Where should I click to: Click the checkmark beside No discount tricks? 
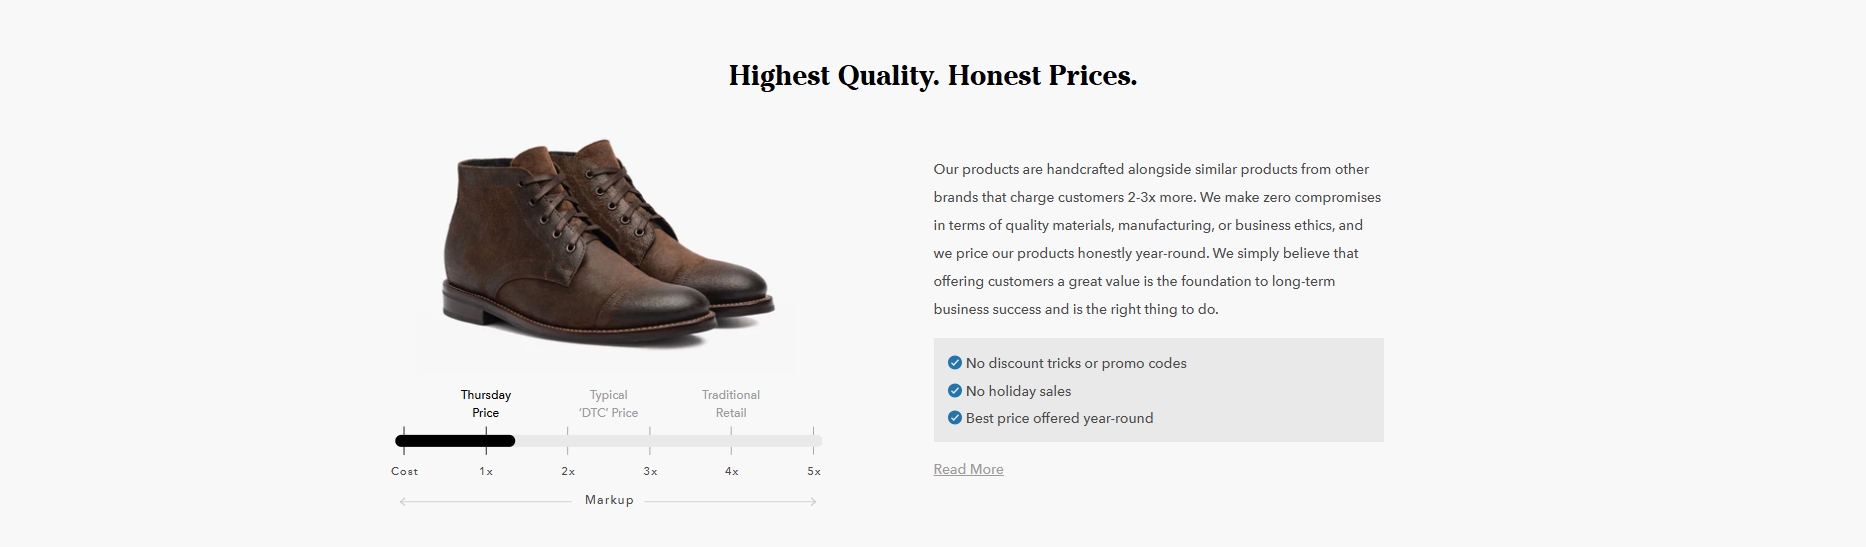click(x=955, y=363)
